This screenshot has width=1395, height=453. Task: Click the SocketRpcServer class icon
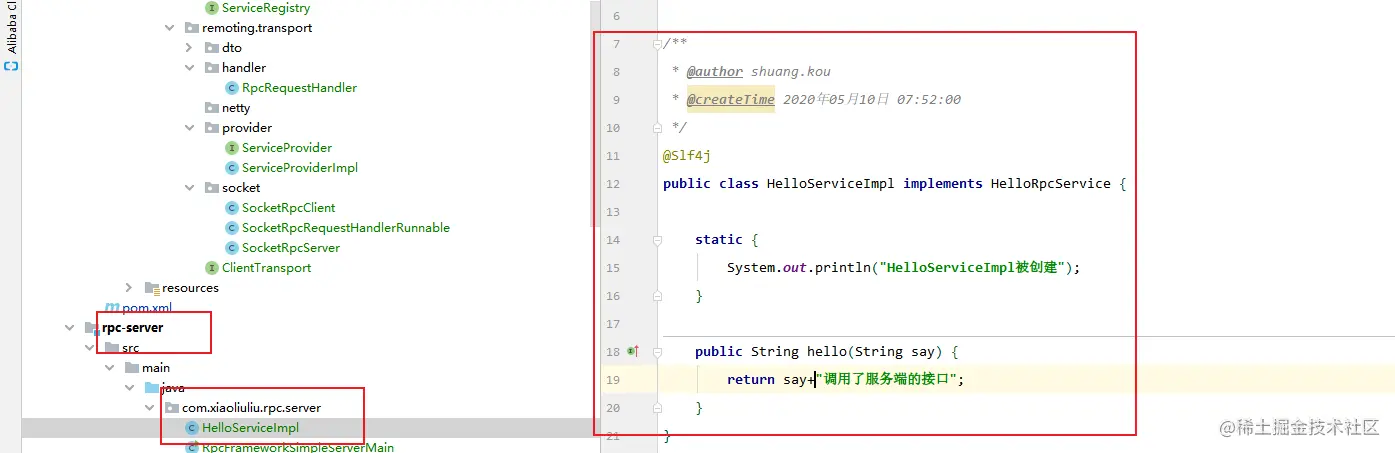pyautogui.click(x=232, y=248)
